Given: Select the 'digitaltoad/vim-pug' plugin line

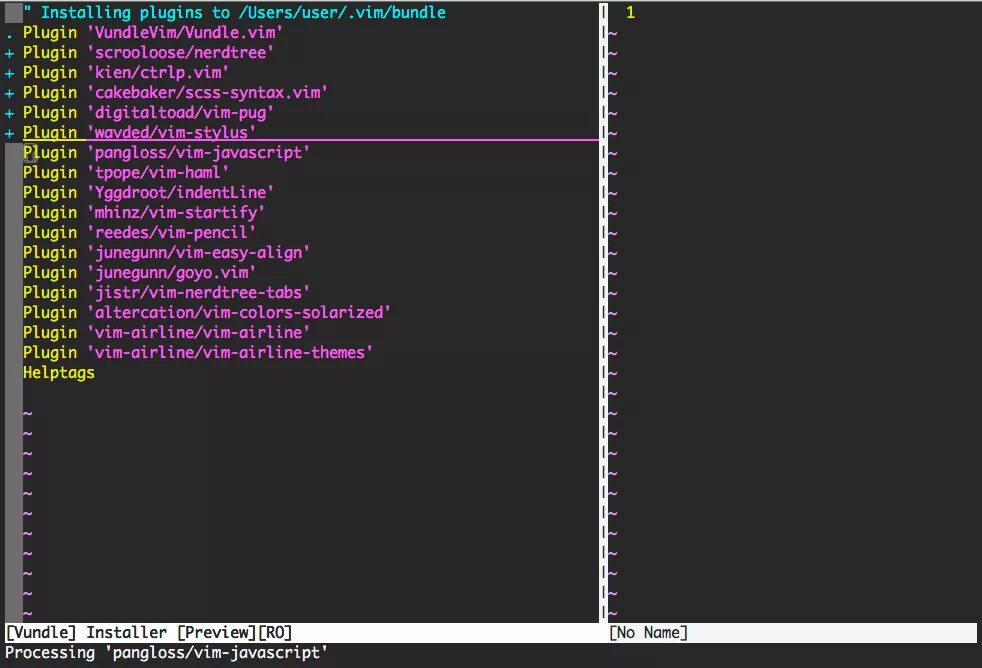Looking at the screenshot, I should [x=148, y=113].
